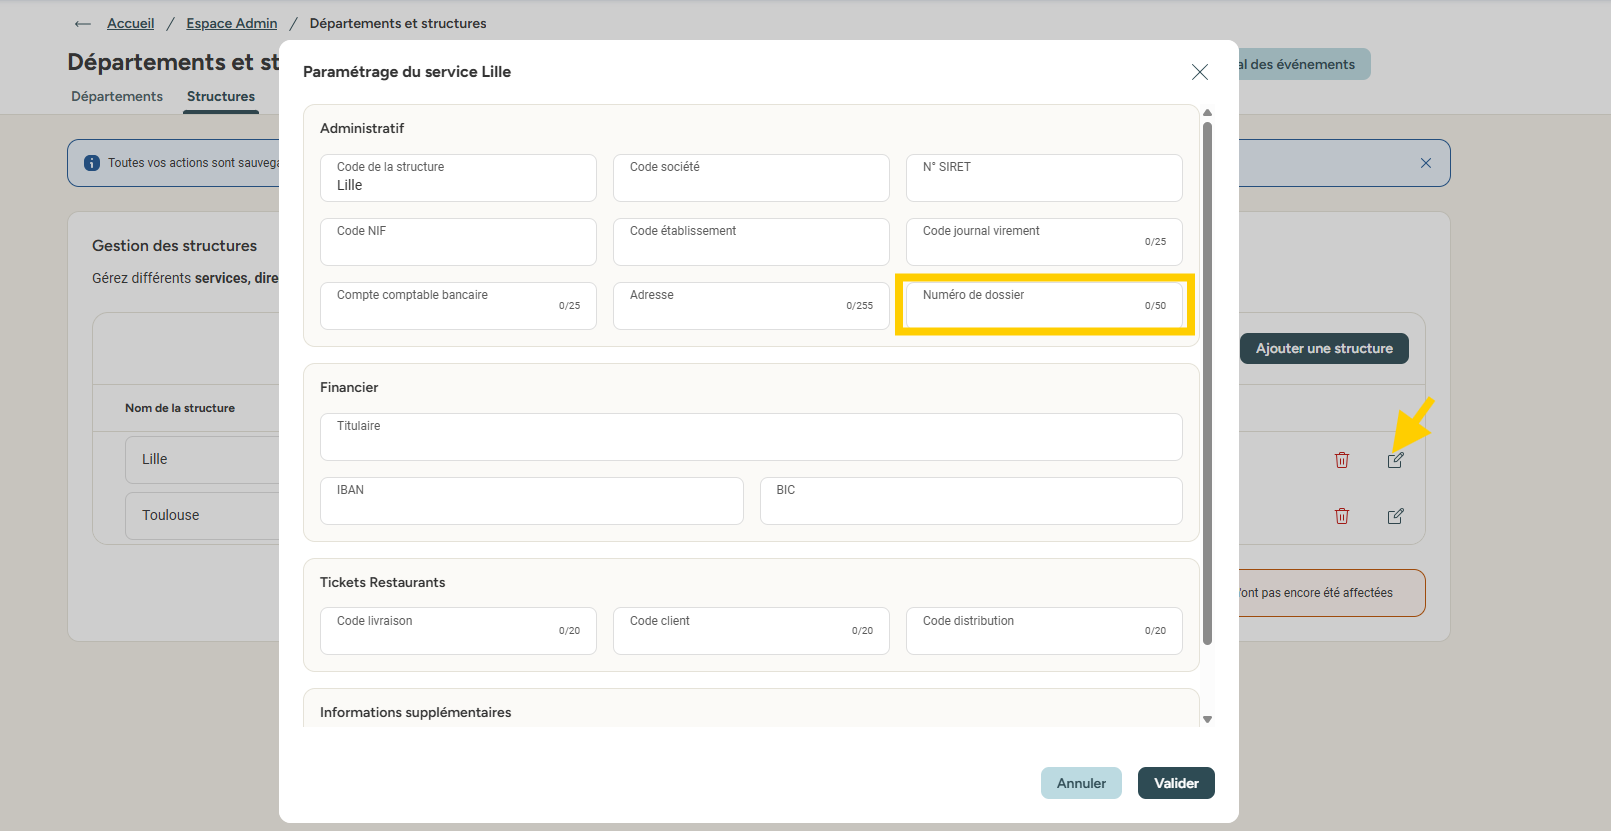
Task: Focus the Compte comptable bancaire field
Action: (458, 306)
